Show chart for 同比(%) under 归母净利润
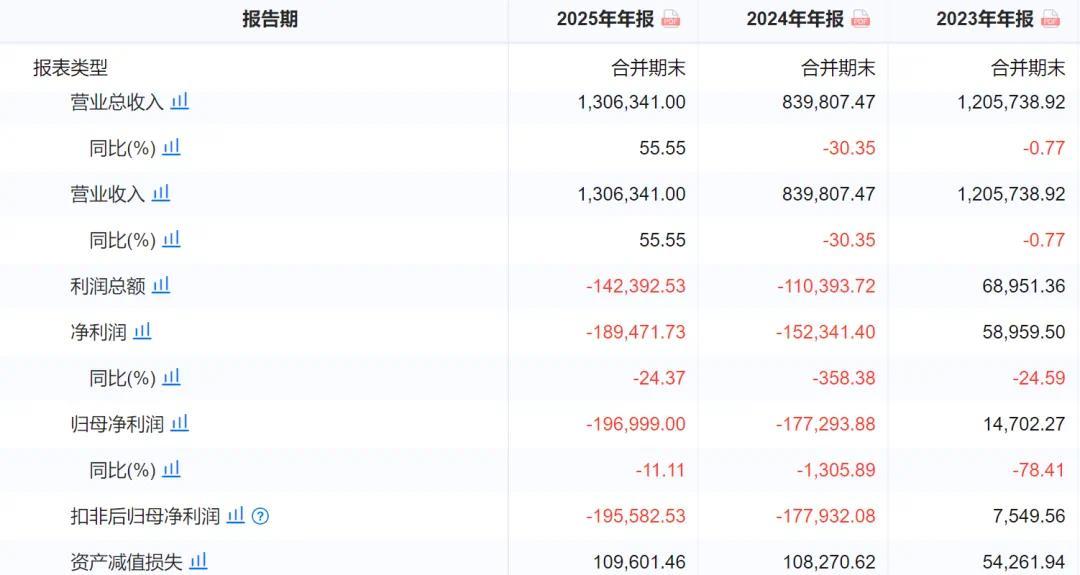This screenshot has width=1080, height=575. point(172,469)
